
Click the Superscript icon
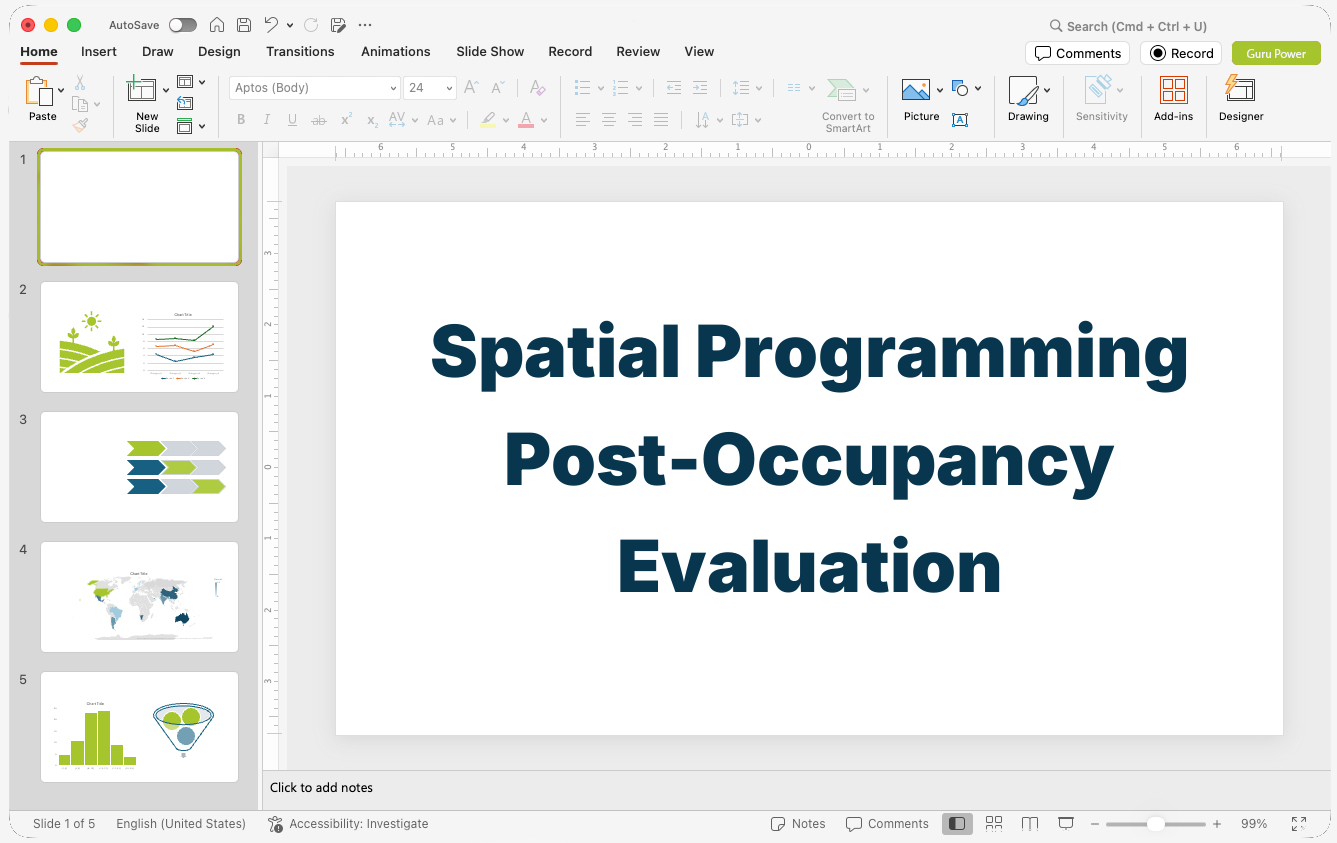click(x=346, y=120)
